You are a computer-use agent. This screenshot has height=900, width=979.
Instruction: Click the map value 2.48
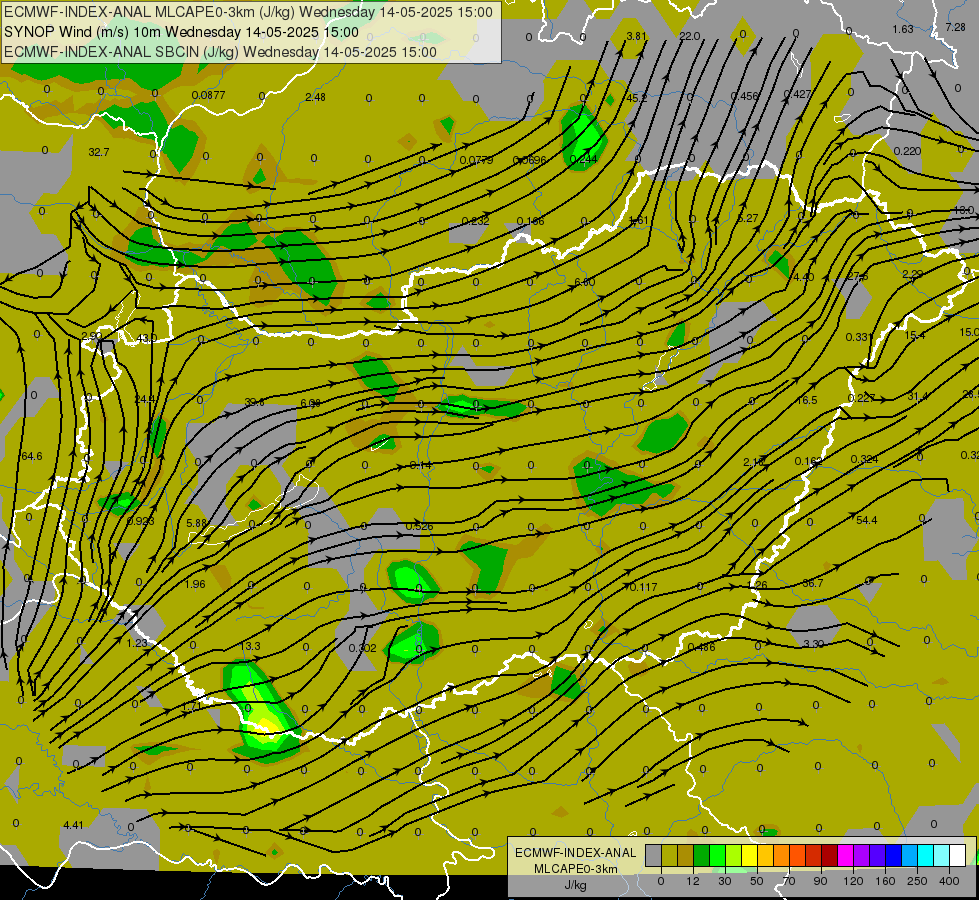pos(315,97)
